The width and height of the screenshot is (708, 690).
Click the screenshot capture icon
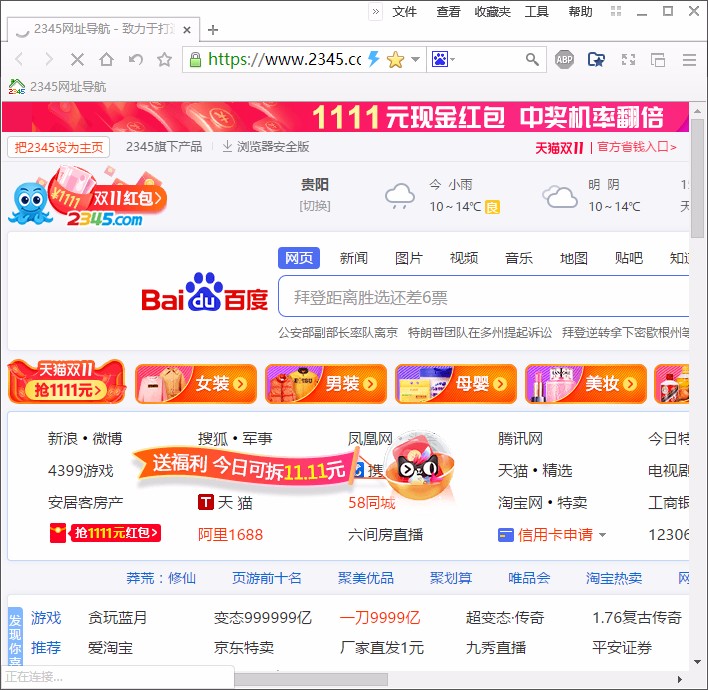(629, 59)
